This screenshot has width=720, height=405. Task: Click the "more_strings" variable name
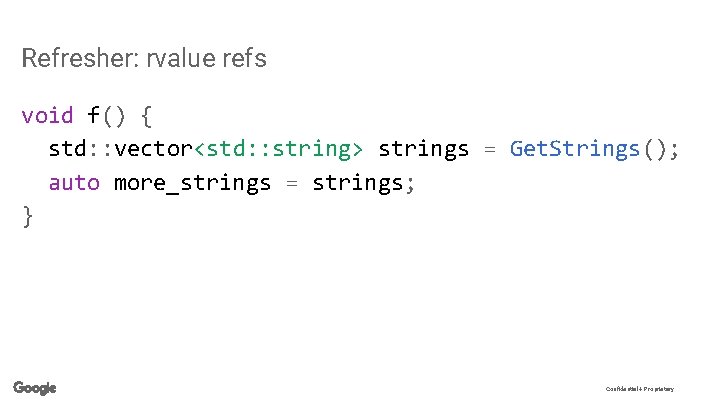coord(193,183)
